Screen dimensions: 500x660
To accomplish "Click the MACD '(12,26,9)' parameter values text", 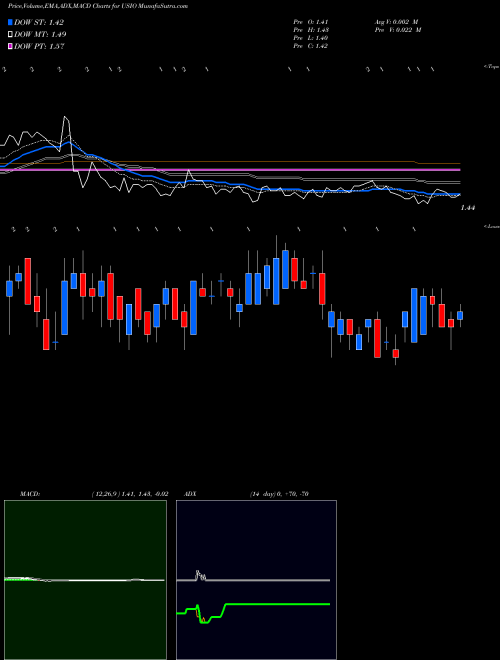I will coord(130,494).
